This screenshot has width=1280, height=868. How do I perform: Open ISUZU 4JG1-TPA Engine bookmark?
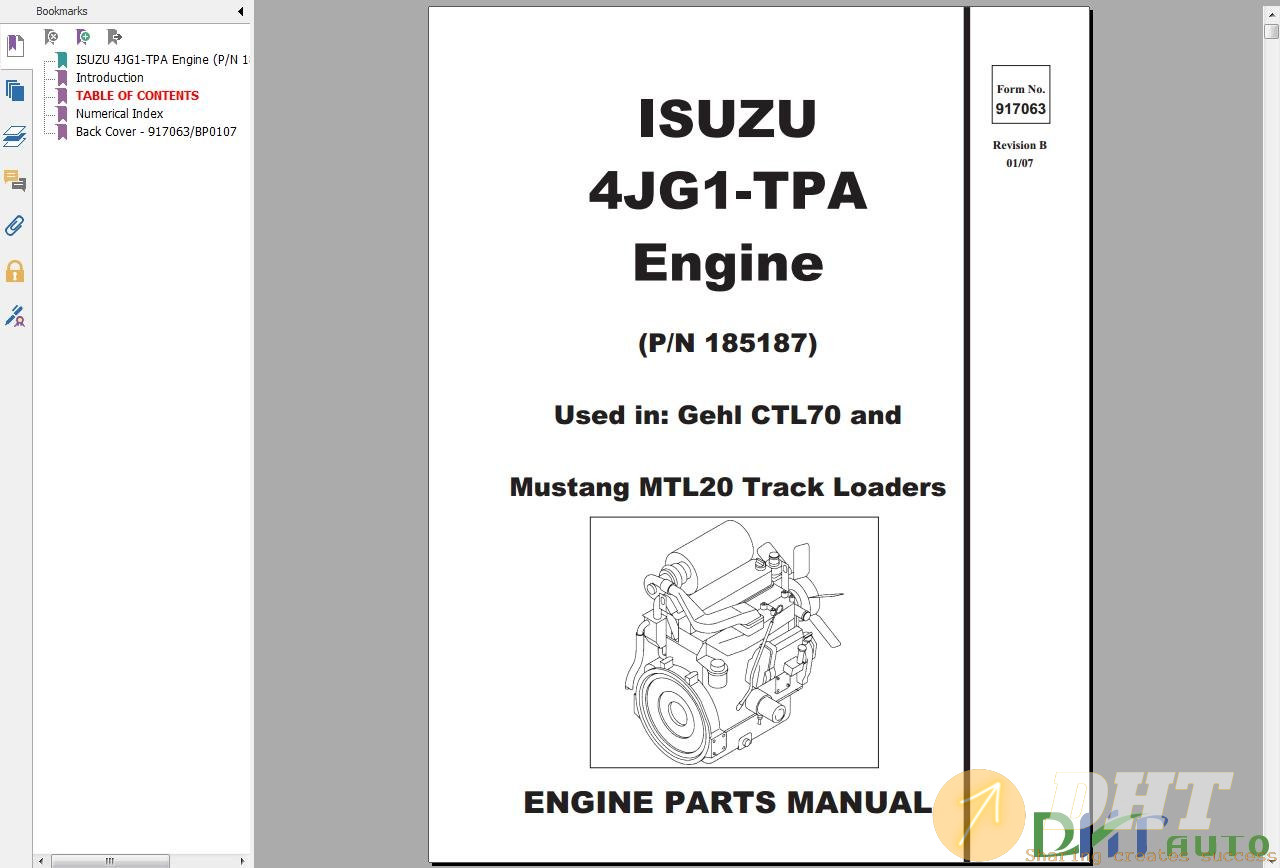coord(162,59)
